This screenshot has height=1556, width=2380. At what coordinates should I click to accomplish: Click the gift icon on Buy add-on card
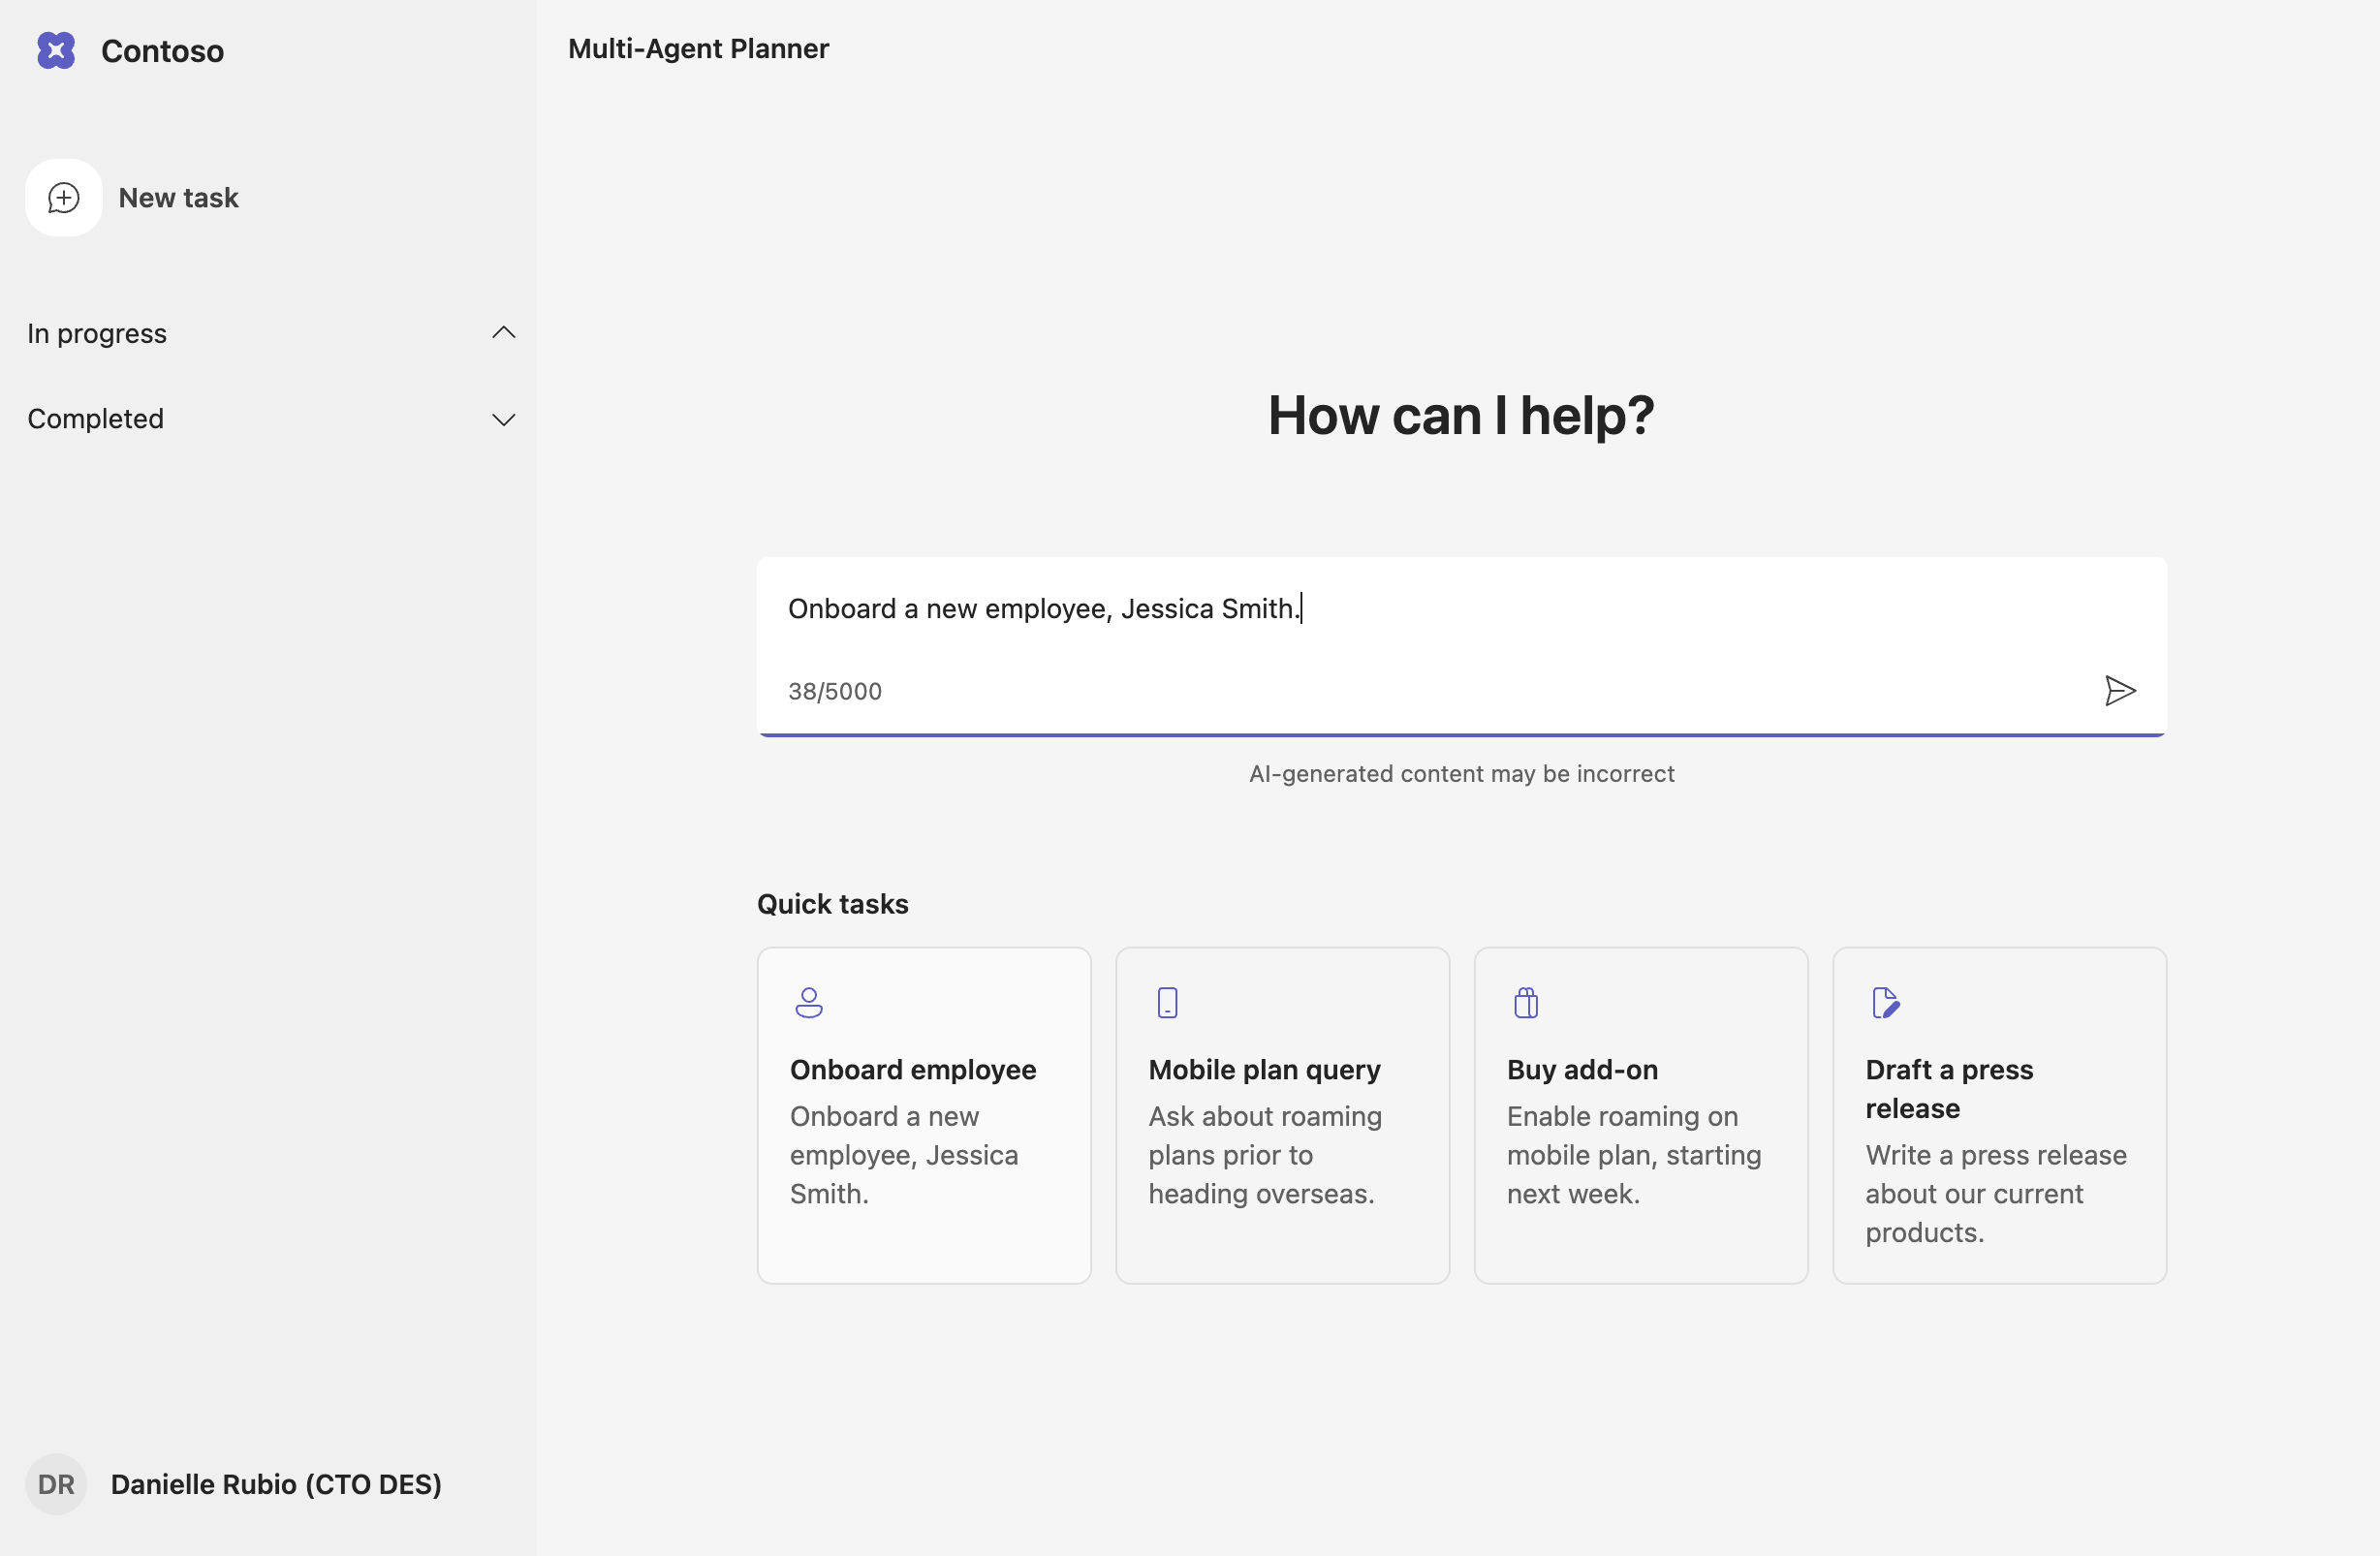(x=1525, y=1002)
